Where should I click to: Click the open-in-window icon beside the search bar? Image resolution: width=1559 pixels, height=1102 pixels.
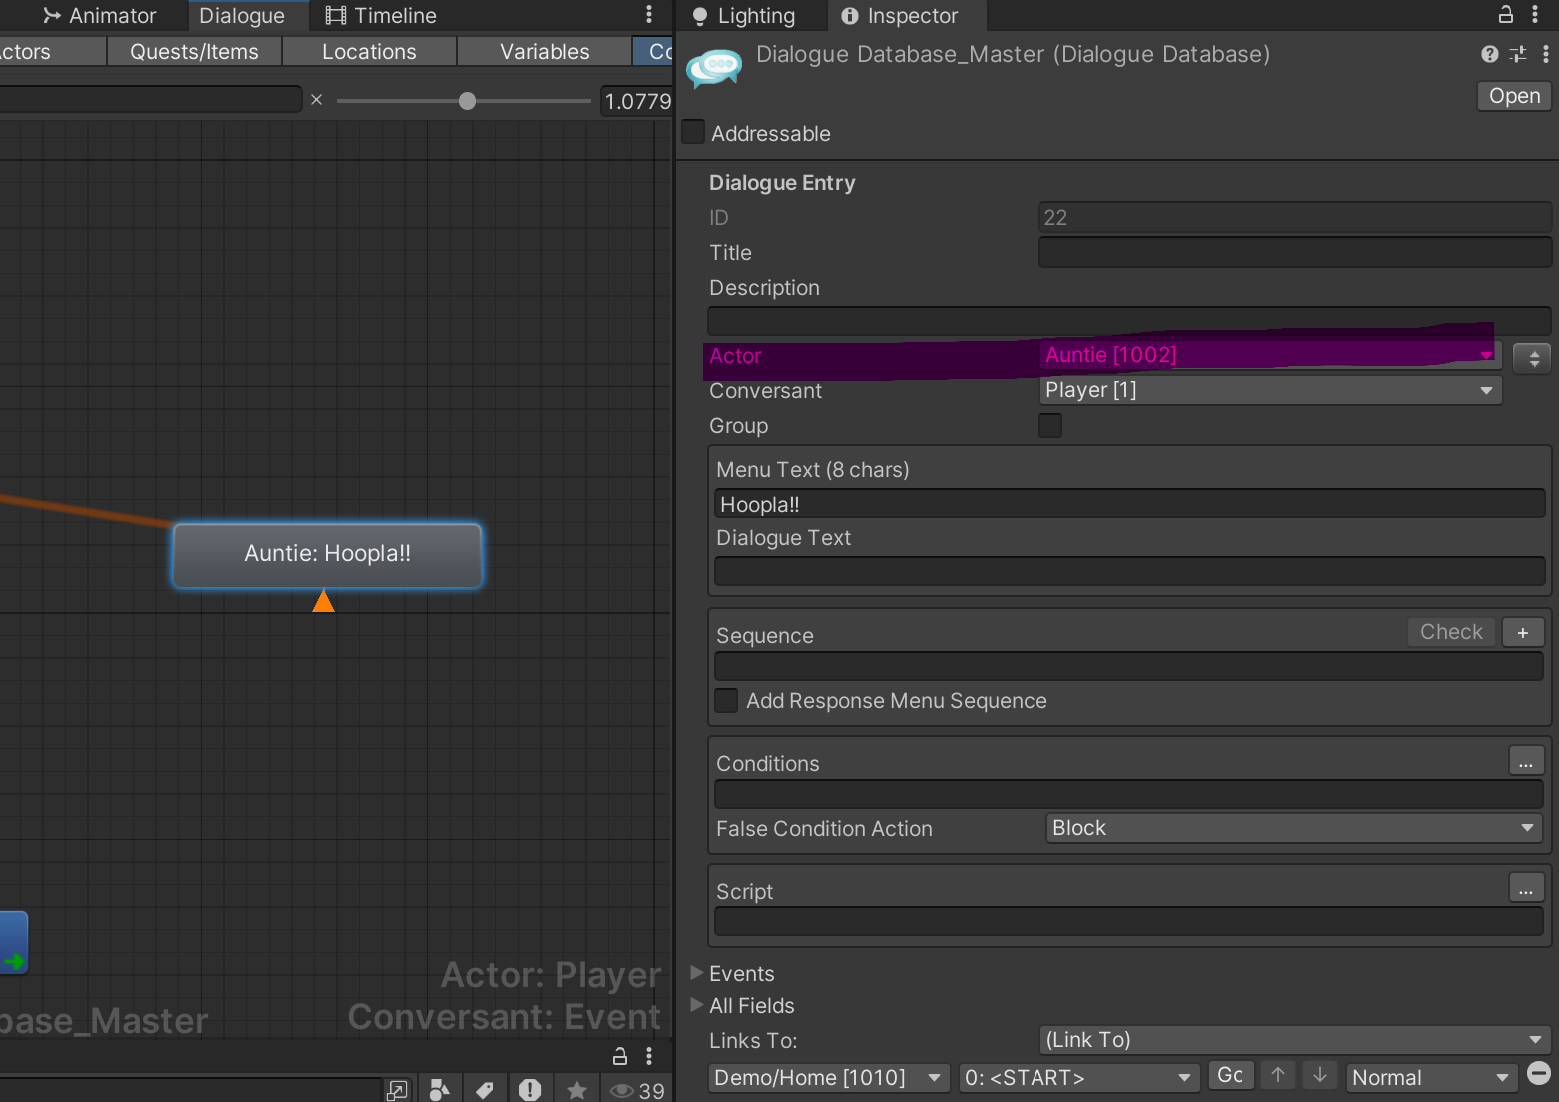[x=397, y=1090]
